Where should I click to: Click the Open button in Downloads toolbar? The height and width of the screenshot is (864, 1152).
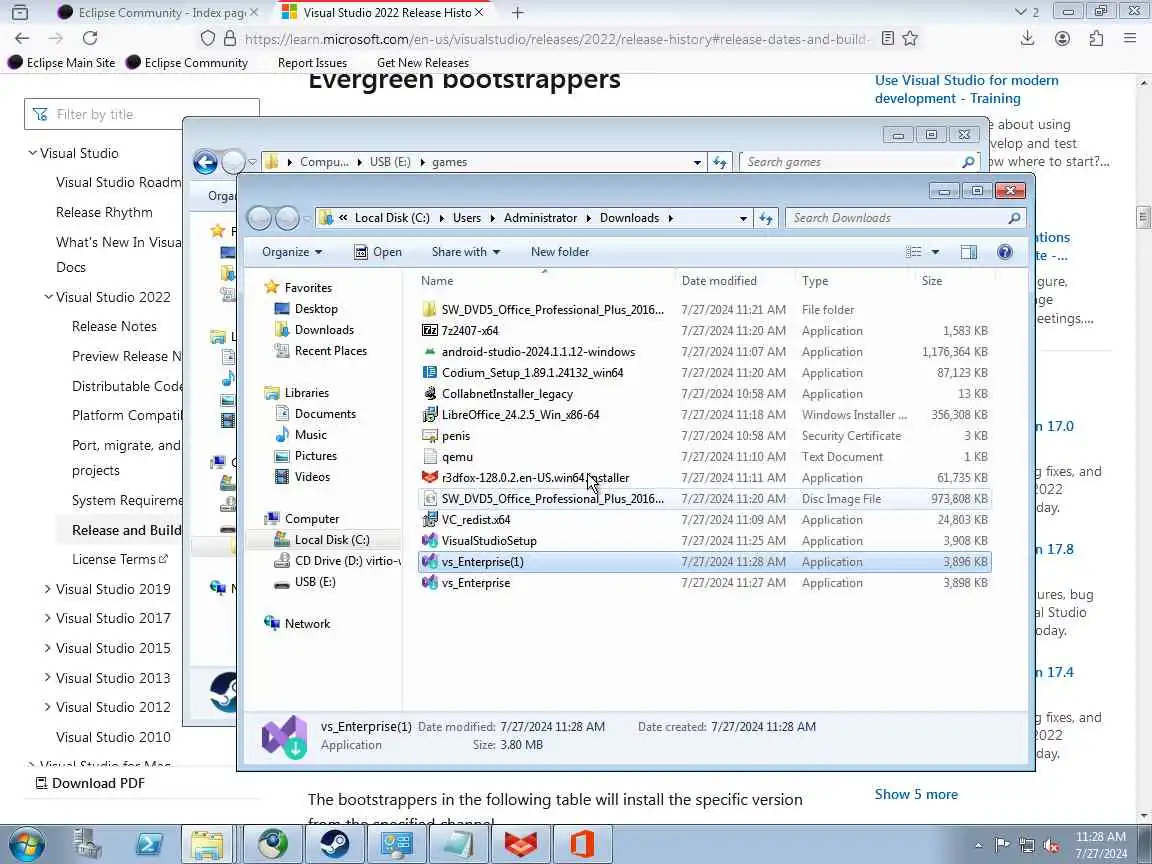(x=378, y=252)
